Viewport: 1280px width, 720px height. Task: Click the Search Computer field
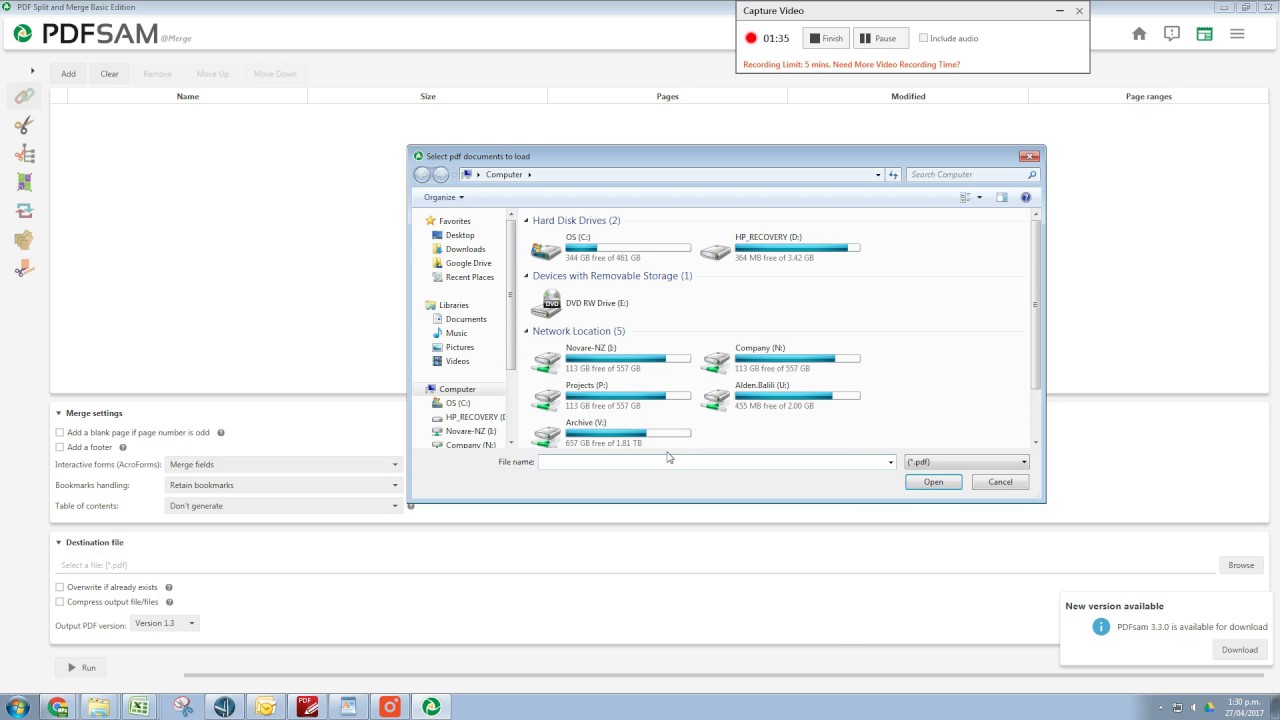(973, 174)
